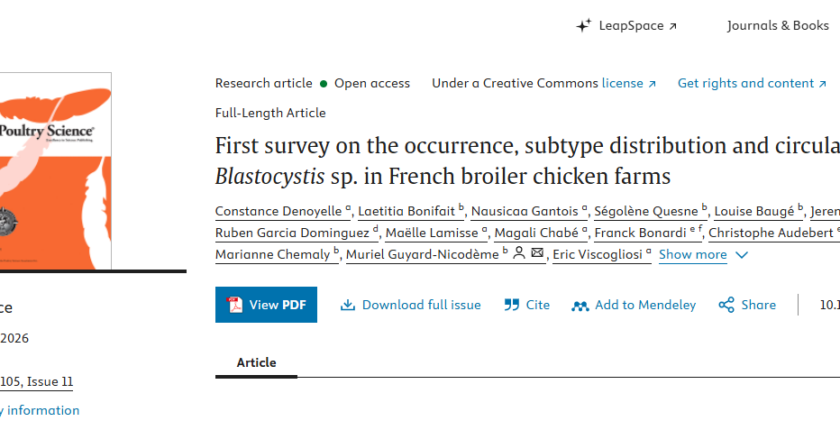The image size is (840, 430).
Task: Select the Article tab
Action: click(256, 363)
